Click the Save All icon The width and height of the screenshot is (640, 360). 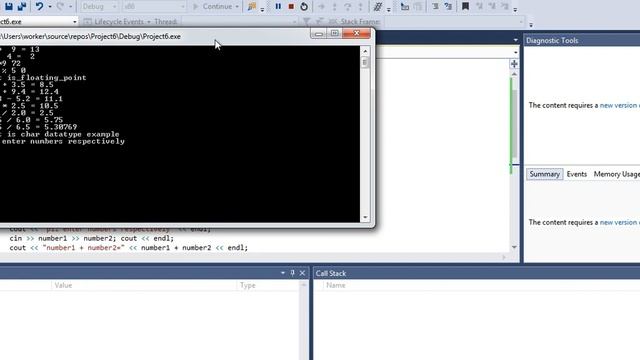[x=22, y=6]
